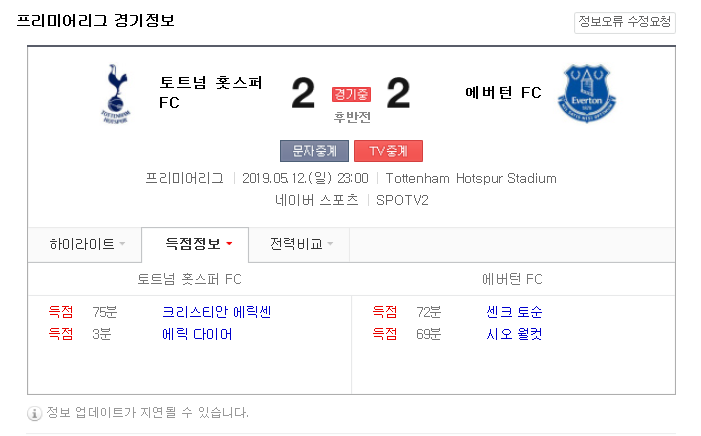The image size is (701, 436).
Task: Click the Everton FC crest logo
Action: coord(587,93)
